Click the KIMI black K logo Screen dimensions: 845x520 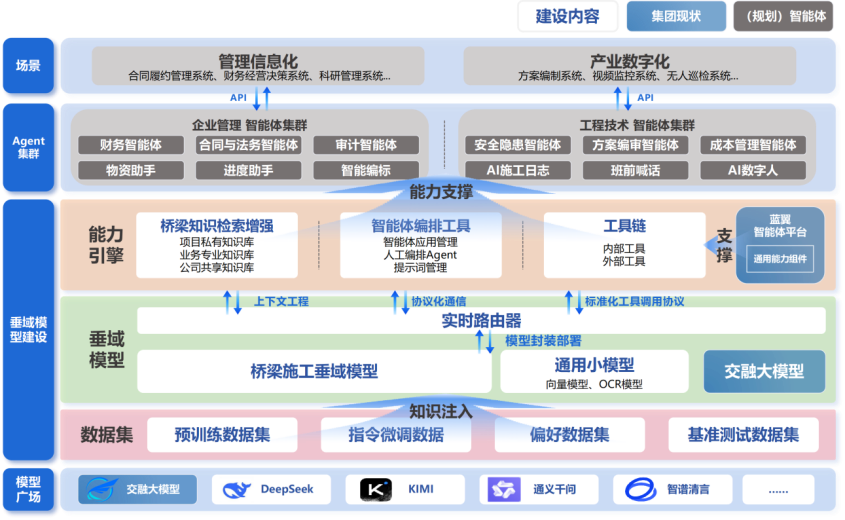click(376, 490)
